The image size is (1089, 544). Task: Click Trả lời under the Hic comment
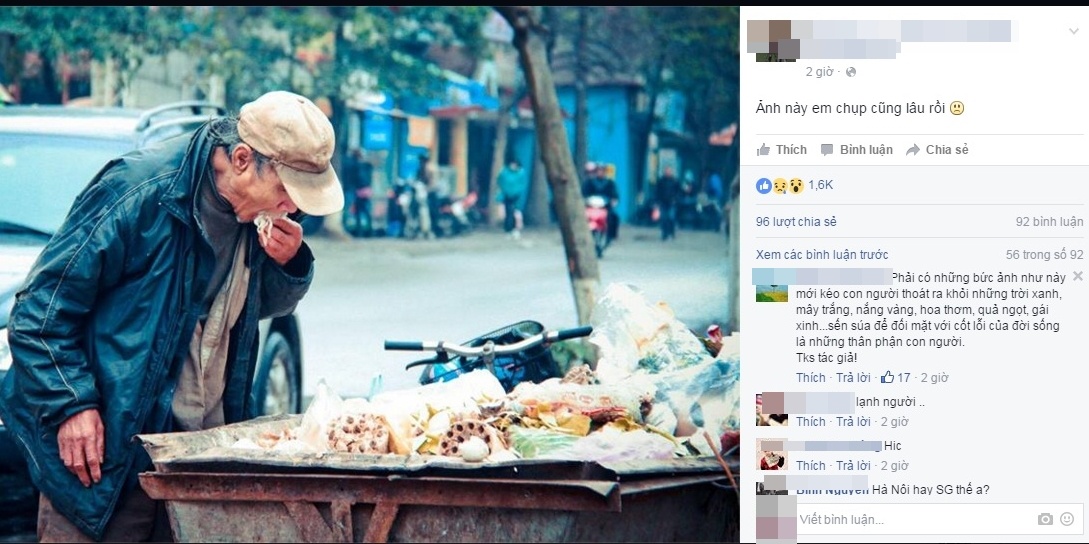(853, 465)
